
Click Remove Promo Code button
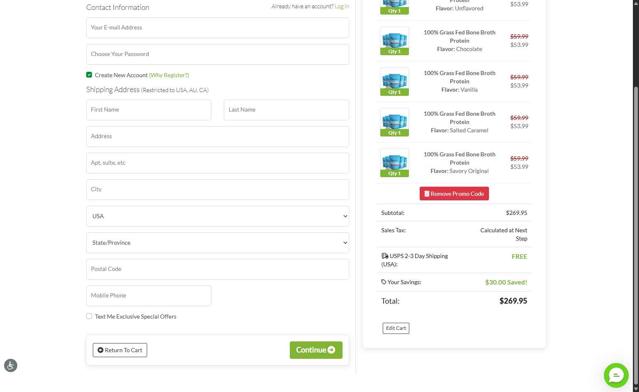tap(454, 194)
